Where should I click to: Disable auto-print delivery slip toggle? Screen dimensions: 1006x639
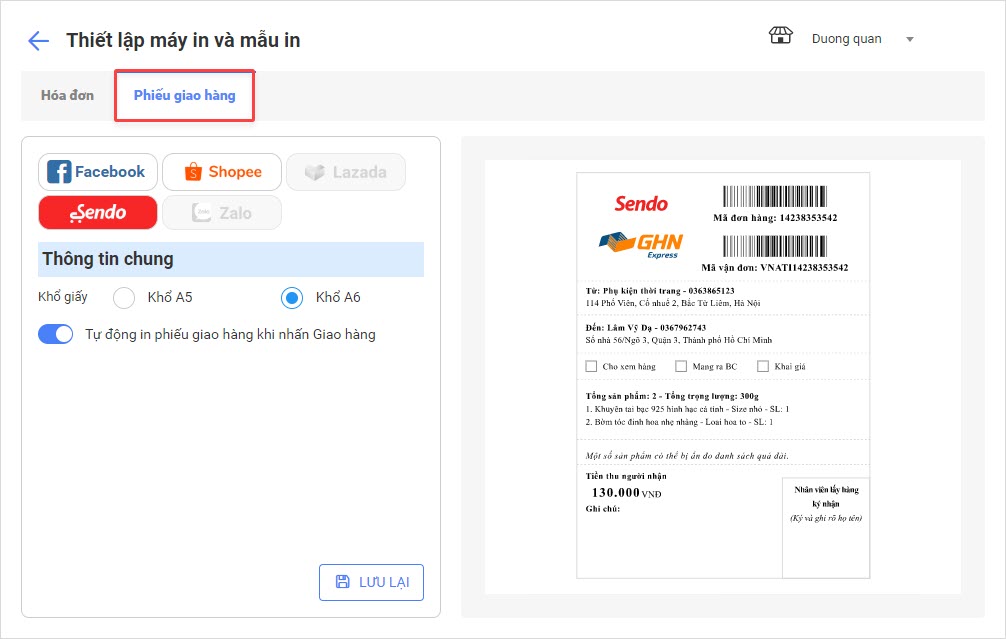pyautogui.click(x=56, y=334)
